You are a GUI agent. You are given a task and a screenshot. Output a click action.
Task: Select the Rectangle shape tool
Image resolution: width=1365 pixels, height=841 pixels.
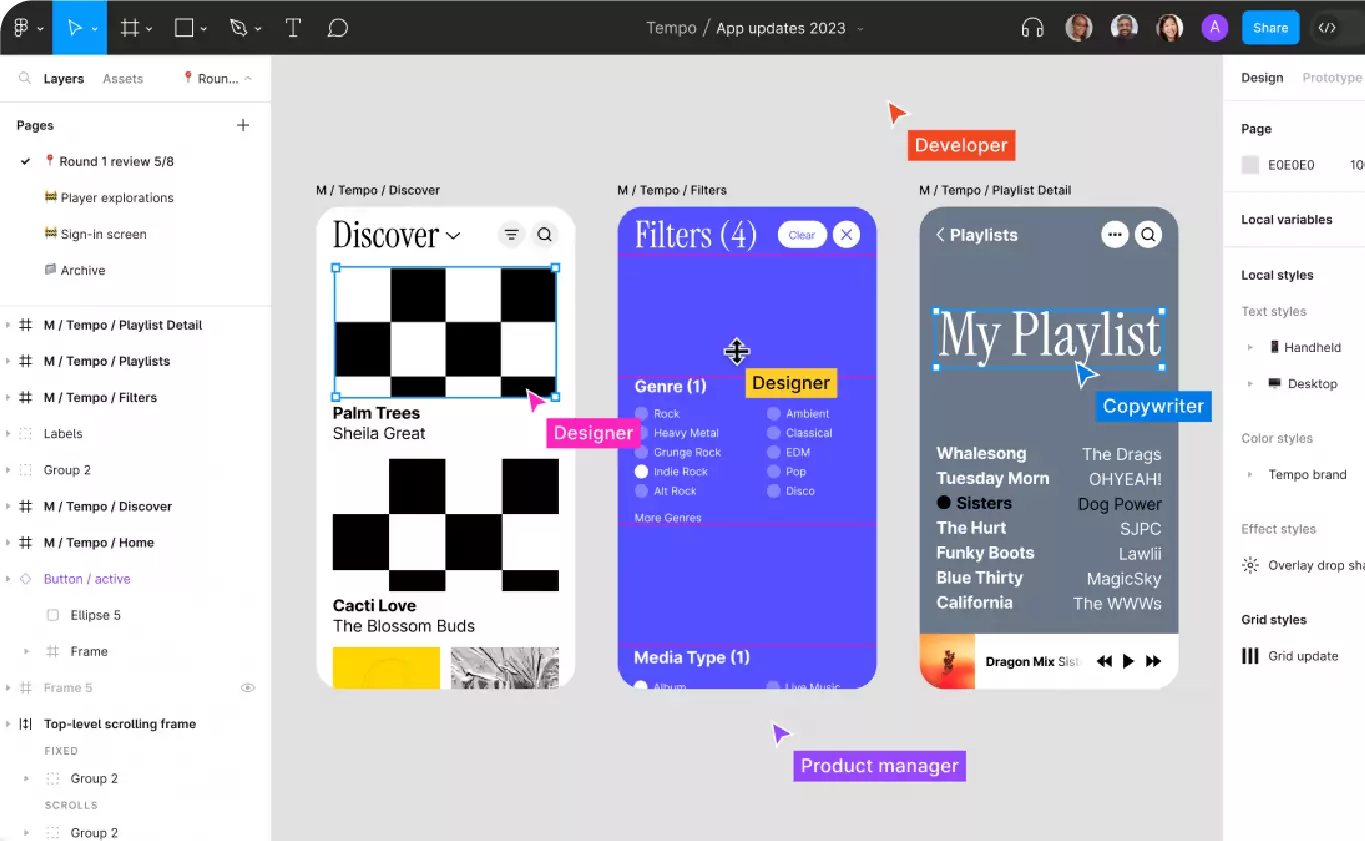184,28
